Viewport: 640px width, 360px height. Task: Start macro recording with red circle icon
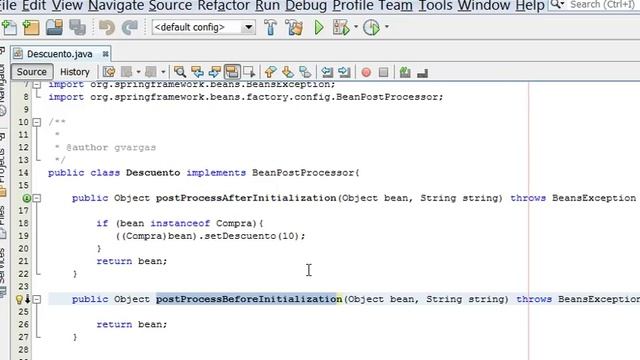pyautogui.click(x=366, y=72)
